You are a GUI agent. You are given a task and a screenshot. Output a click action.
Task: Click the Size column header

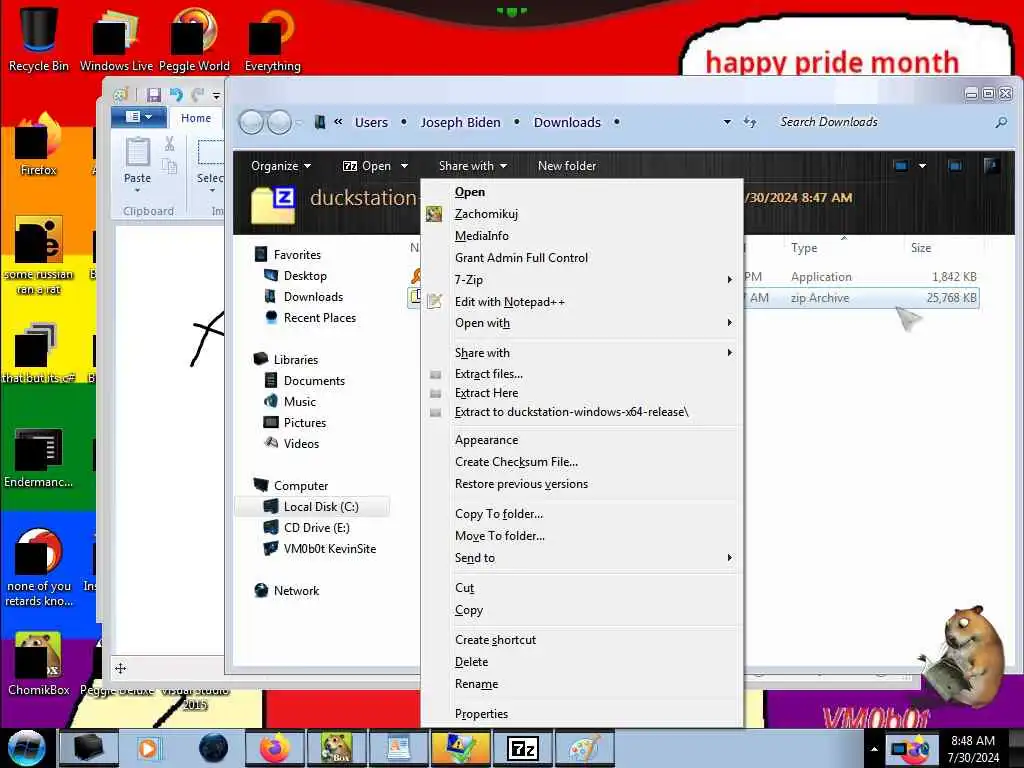click(x=921, y=248)
